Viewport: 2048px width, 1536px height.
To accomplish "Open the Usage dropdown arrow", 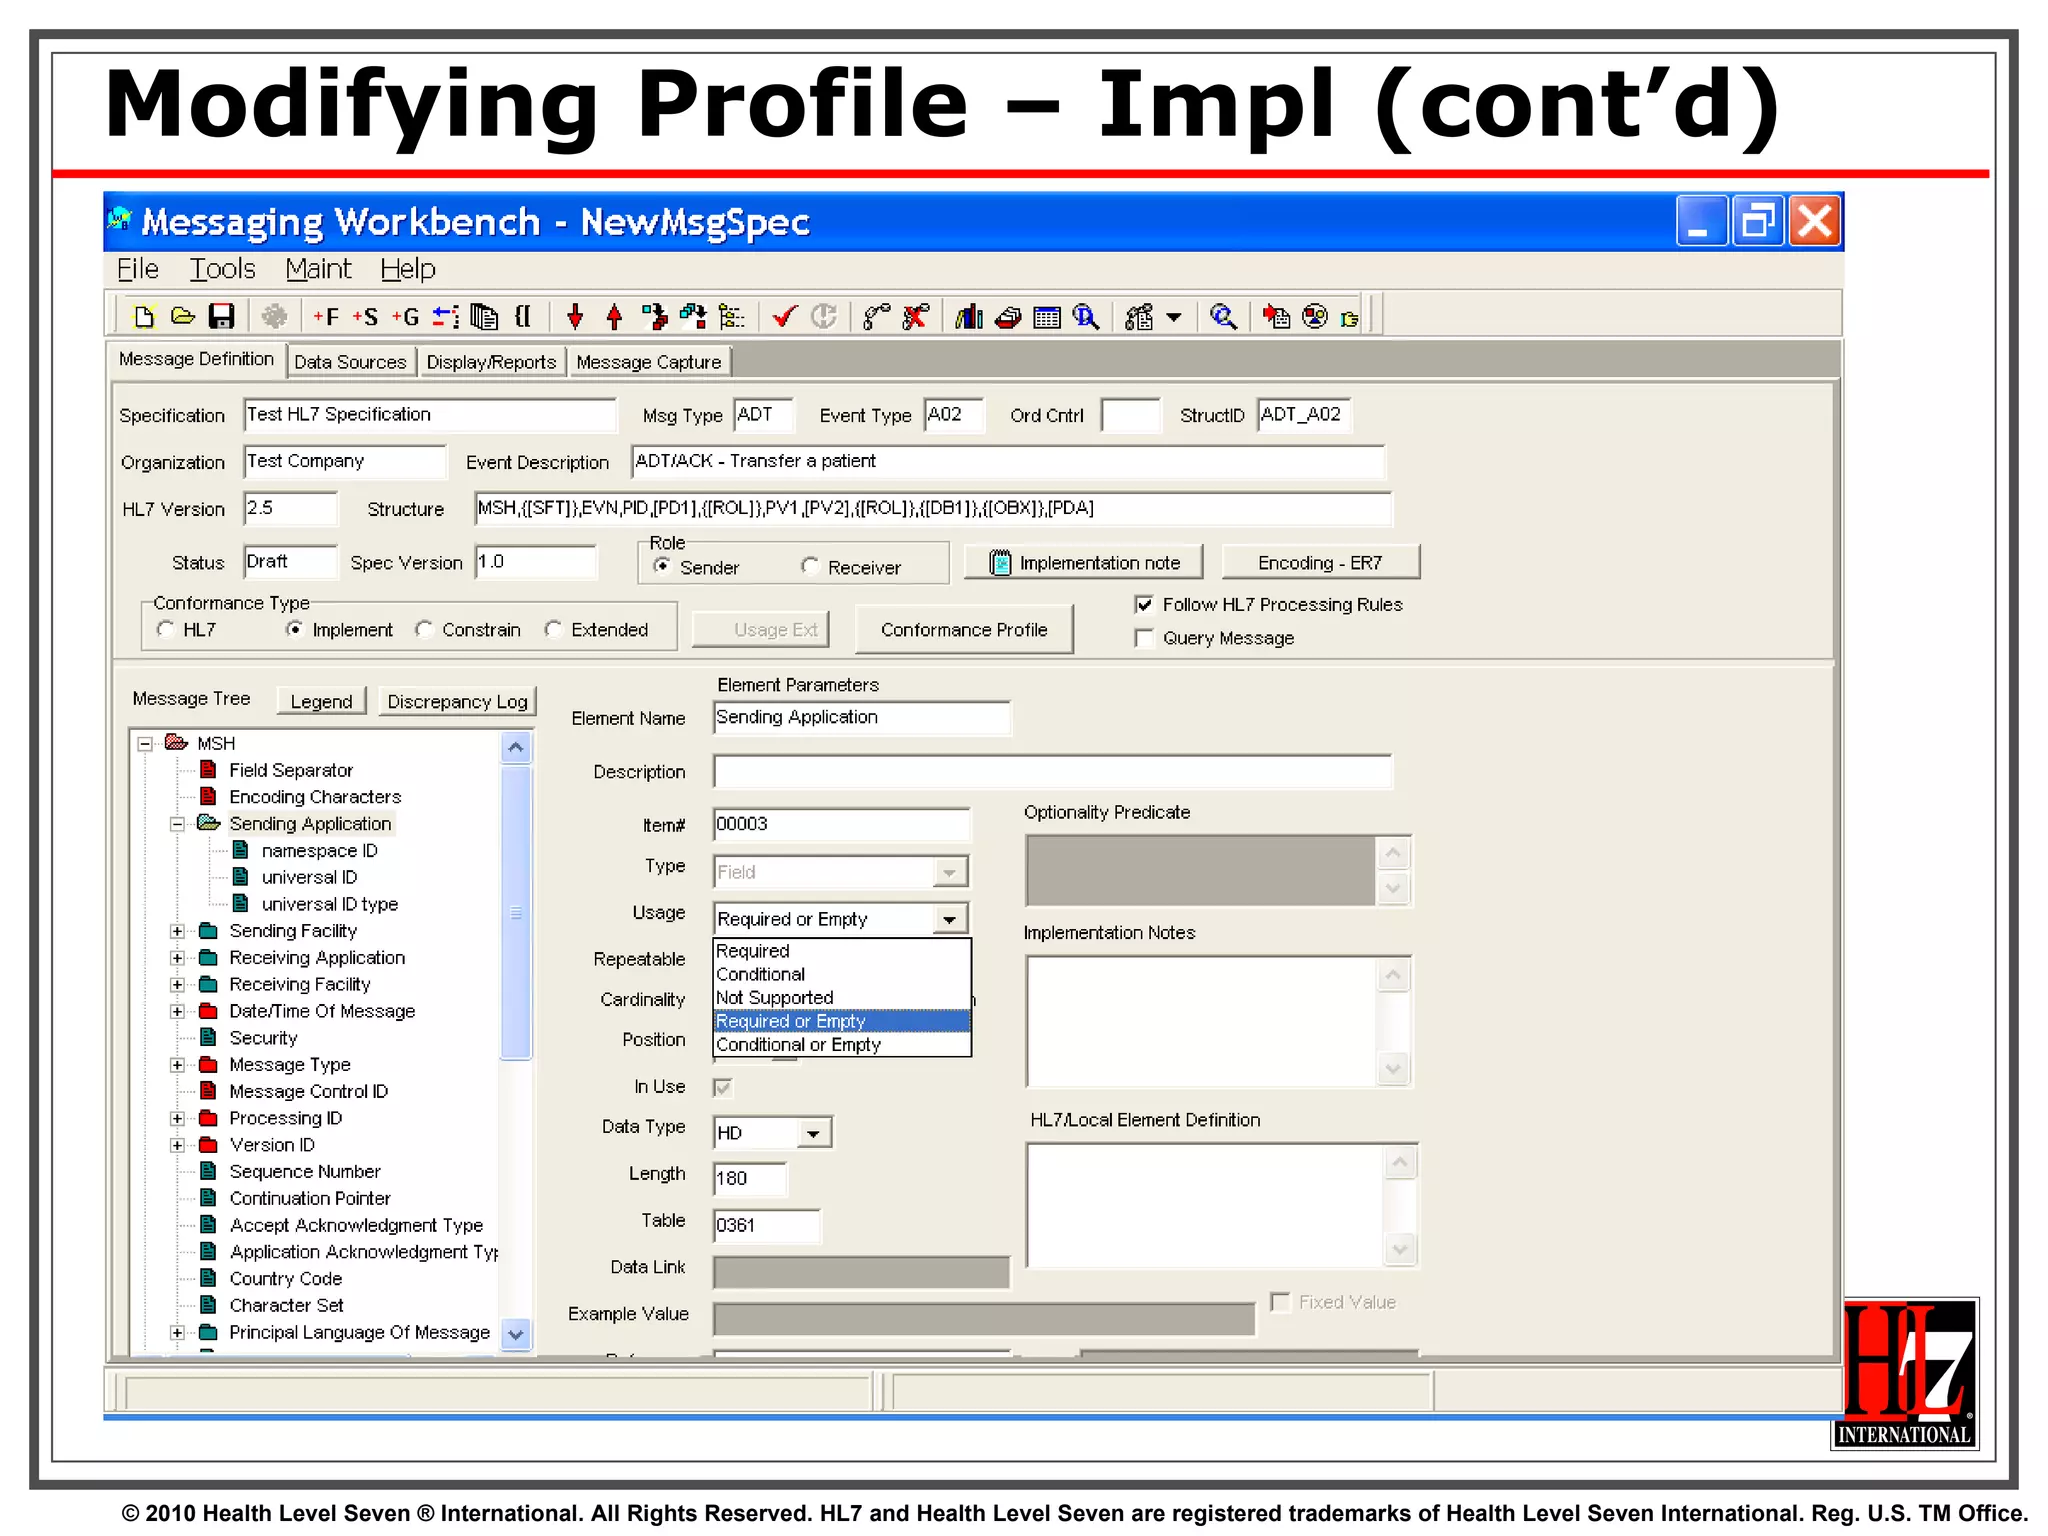I will click(x=949, y=919).
